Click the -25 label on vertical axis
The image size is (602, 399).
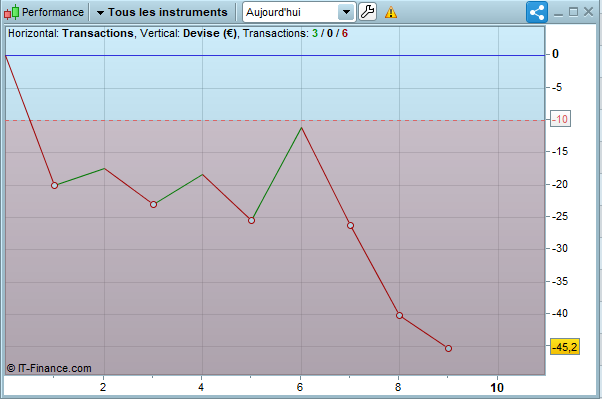pyautogui.click(x=560, y=217)
